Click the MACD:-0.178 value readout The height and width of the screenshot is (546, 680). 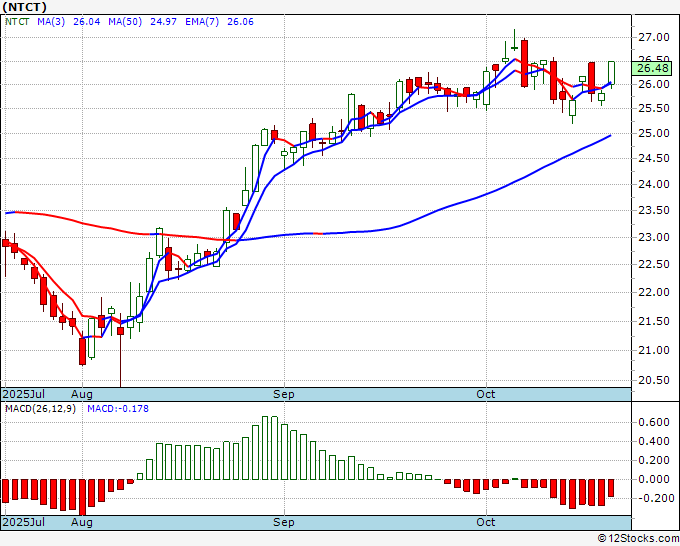tap(118, 409)
